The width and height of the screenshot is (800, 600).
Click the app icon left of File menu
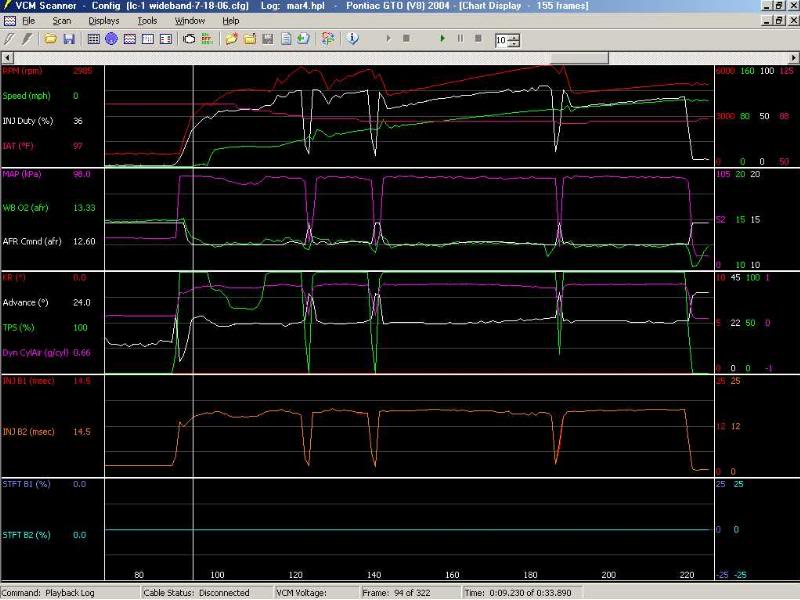pos(9,20)
